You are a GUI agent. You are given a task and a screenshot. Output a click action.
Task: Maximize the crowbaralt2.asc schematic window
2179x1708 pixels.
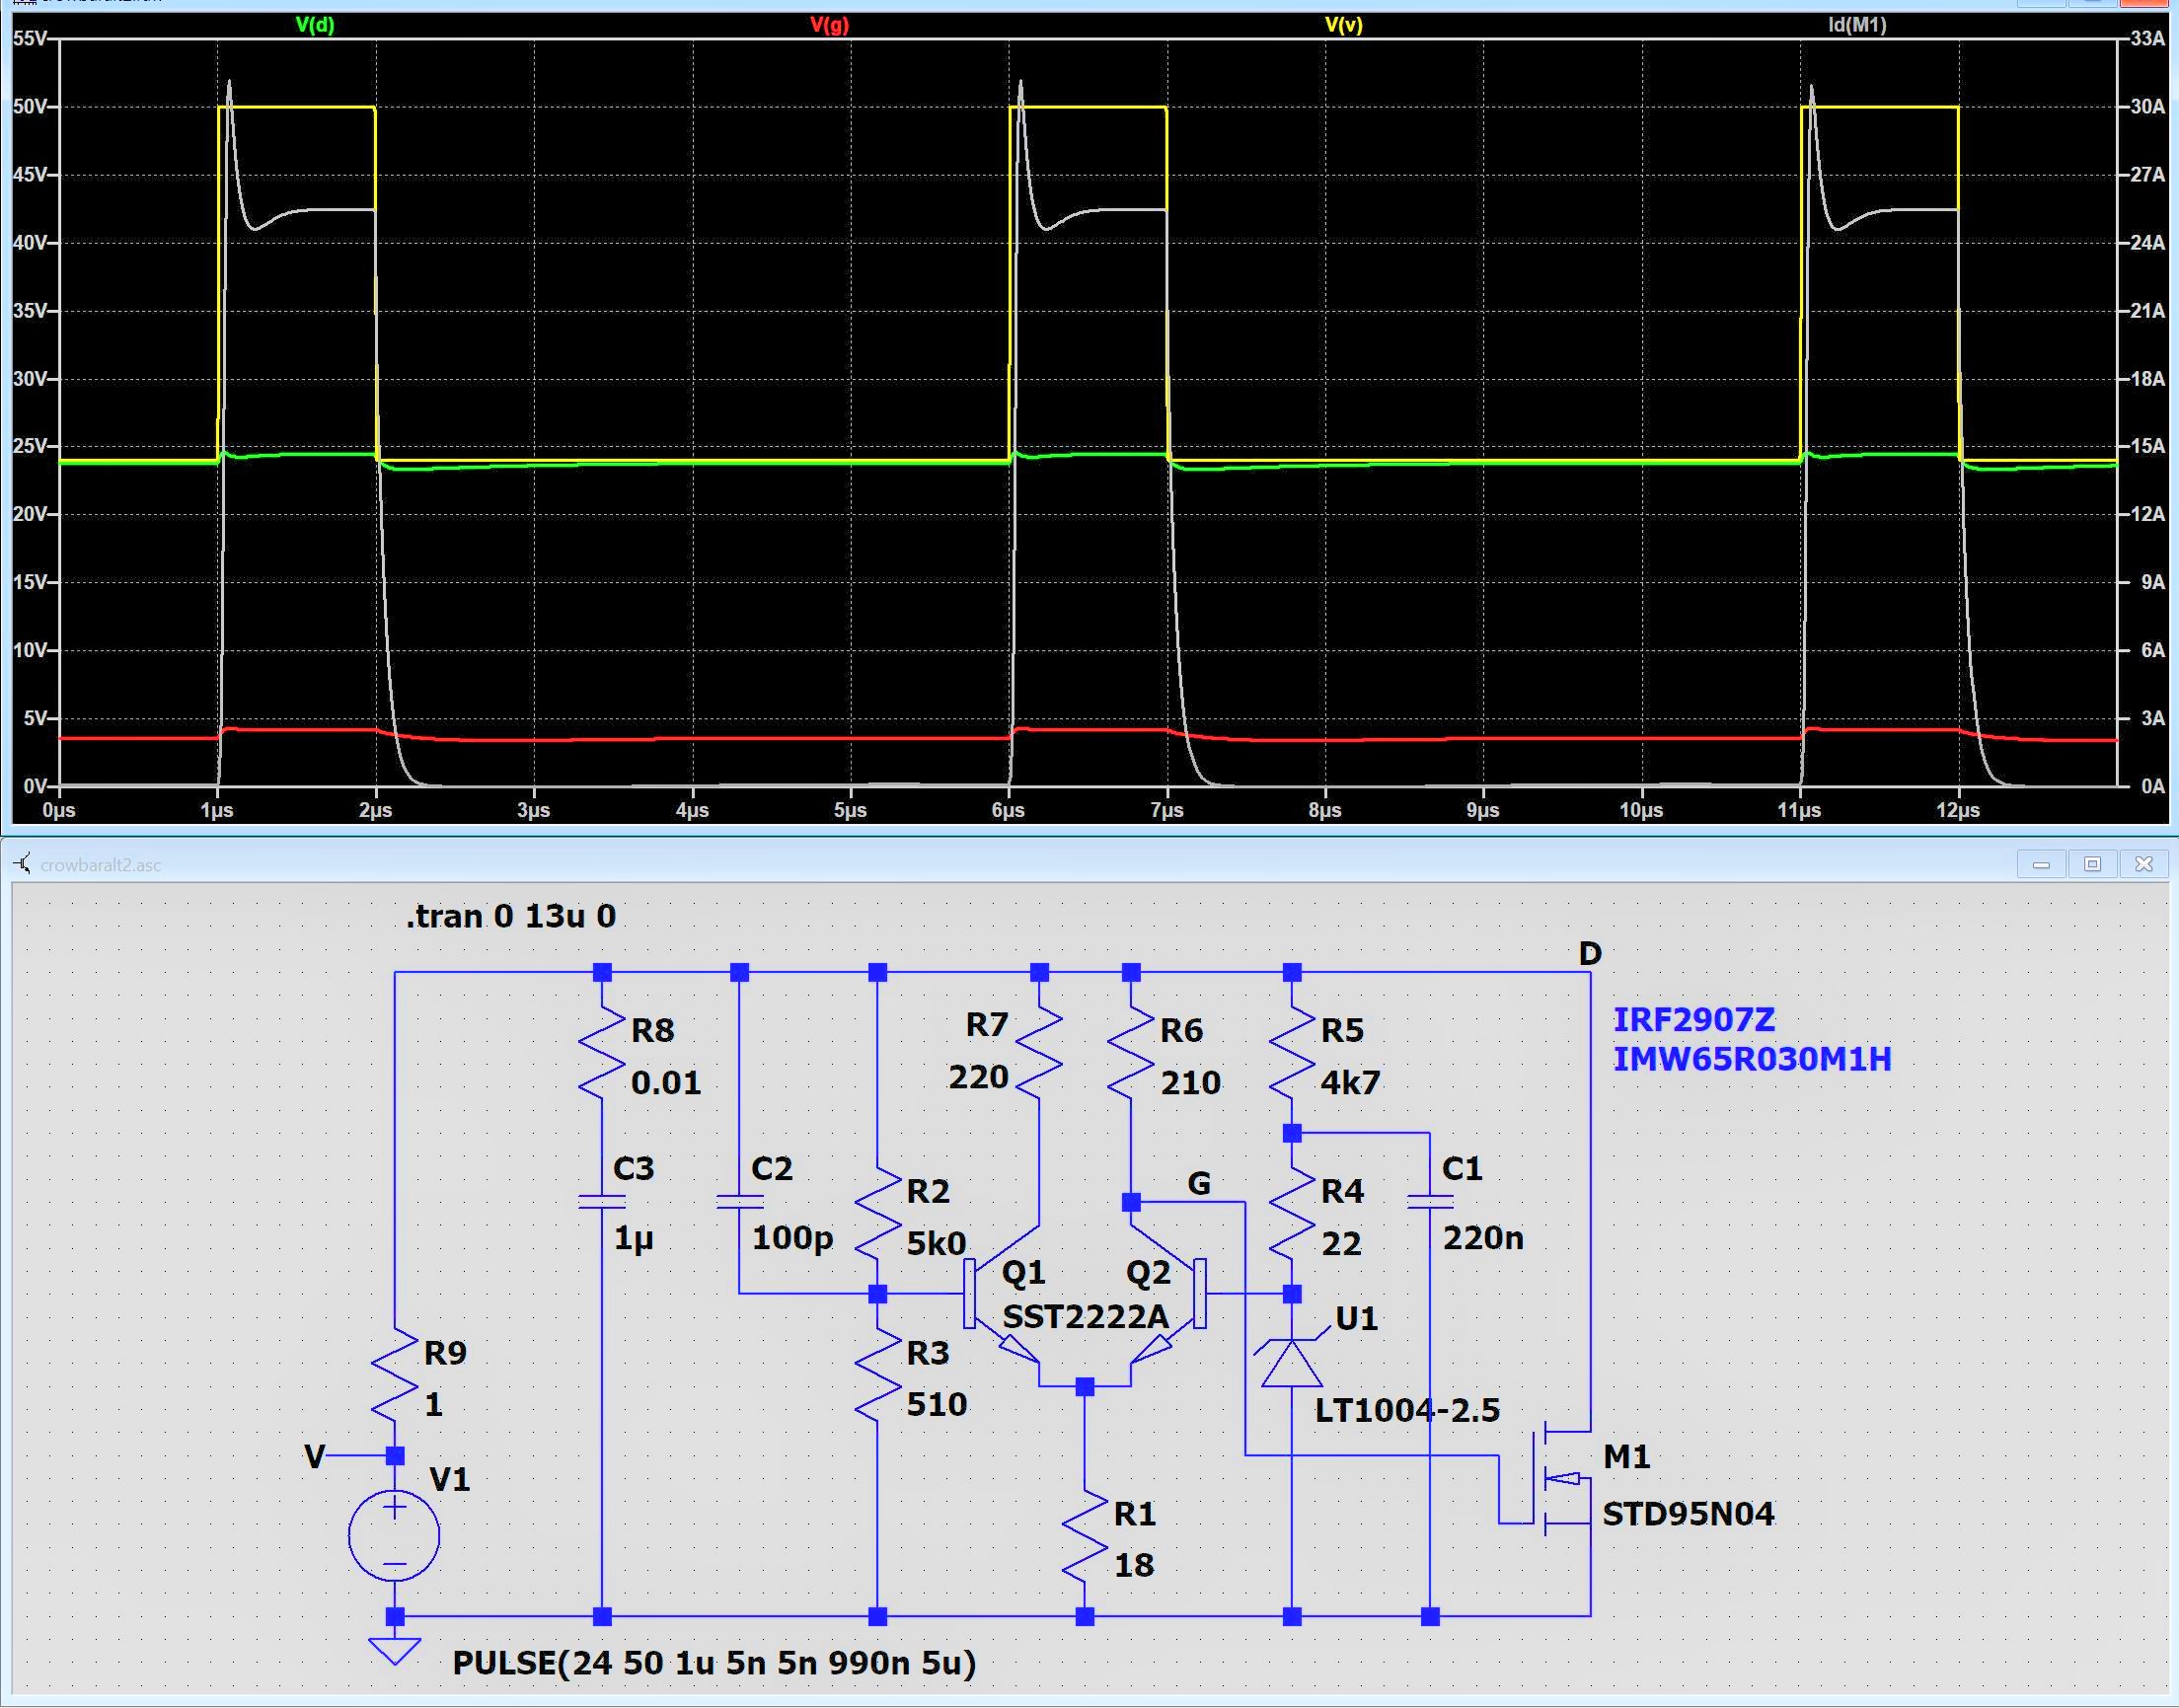2092,864
